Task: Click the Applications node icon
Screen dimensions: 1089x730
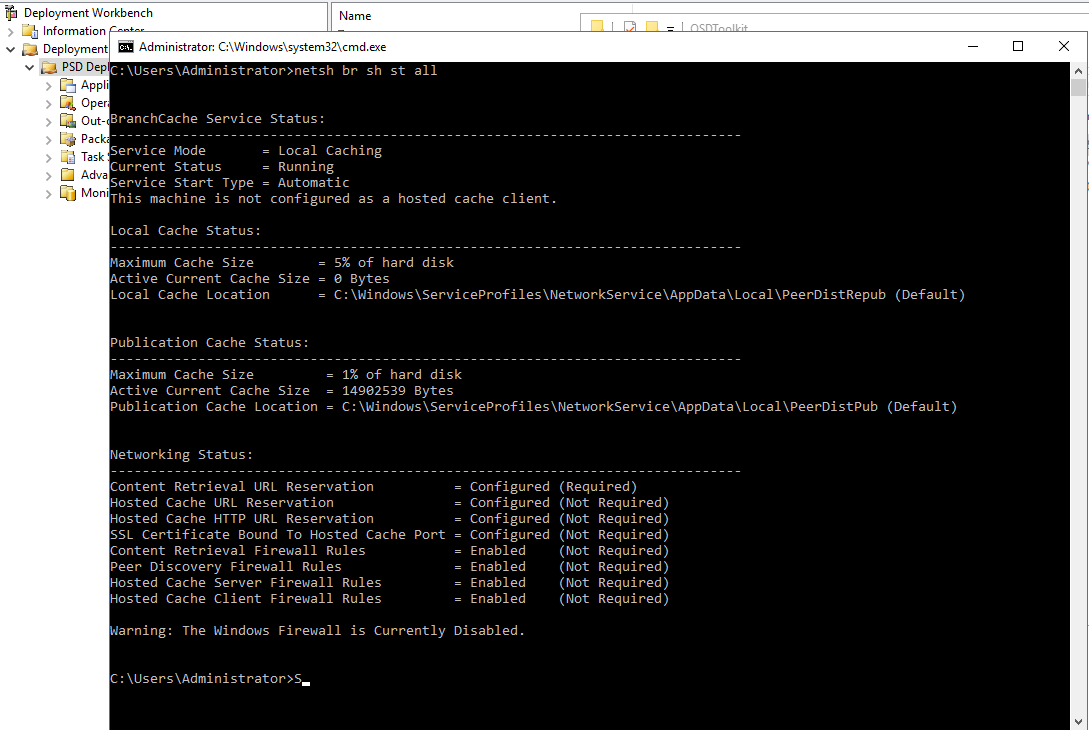Action: 67,85
